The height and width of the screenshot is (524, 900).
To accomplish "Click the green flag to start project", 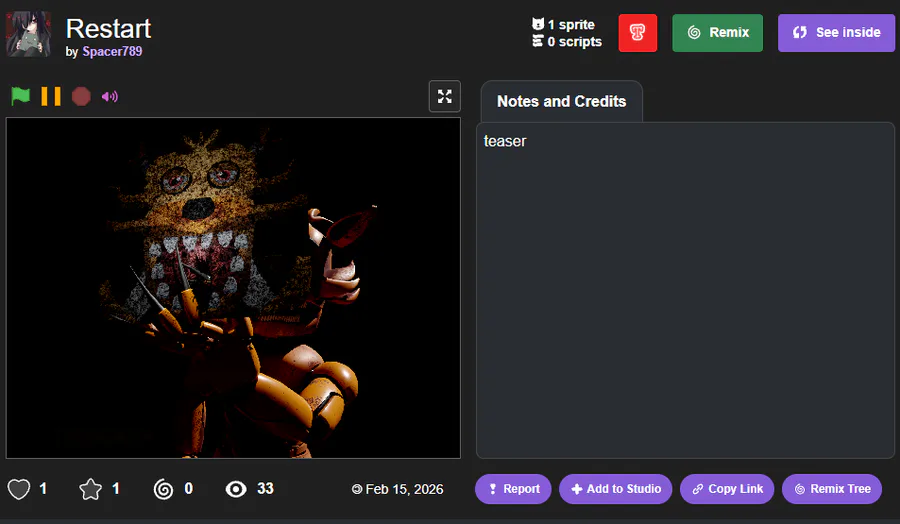I will [x=21, y=96].
